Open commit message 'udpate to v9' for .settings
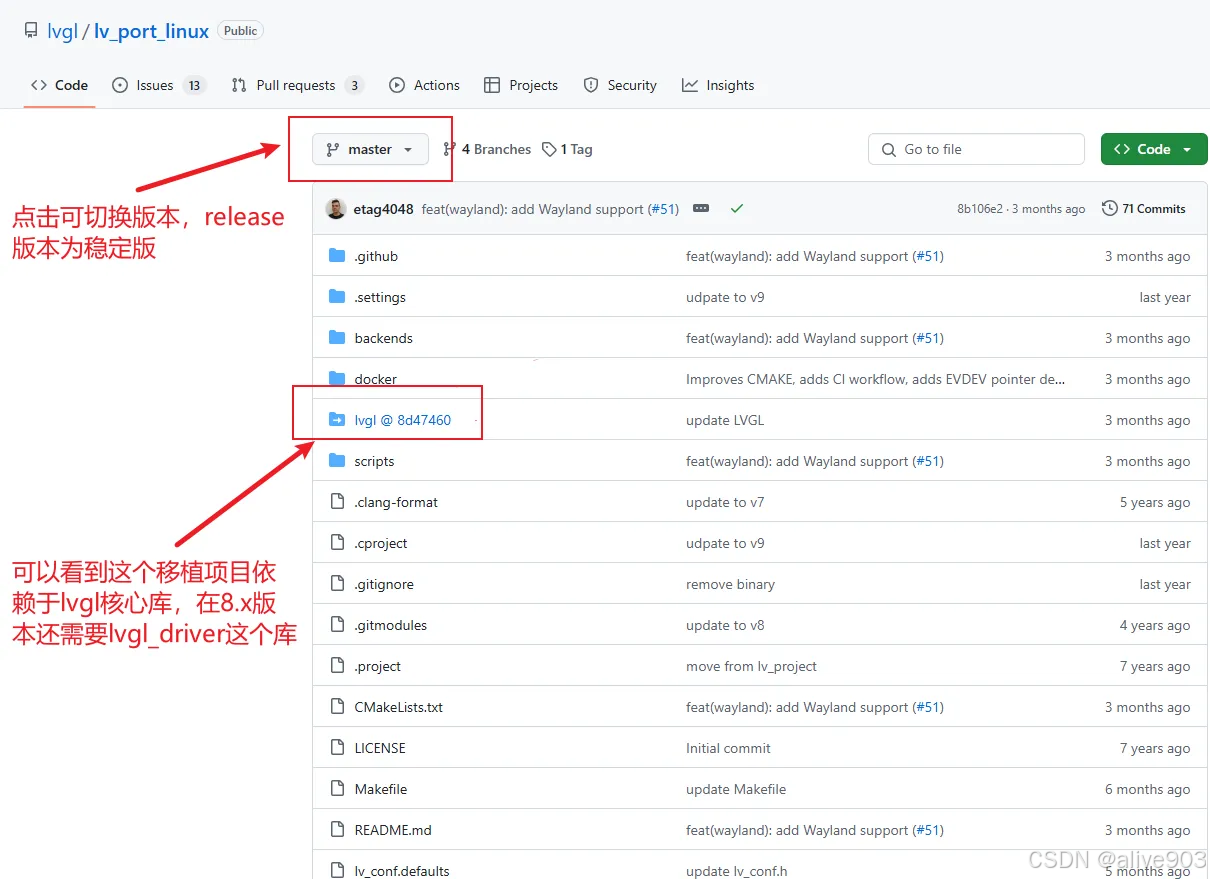The width and height of the screenshot is (1210, 879). (725, 297)
